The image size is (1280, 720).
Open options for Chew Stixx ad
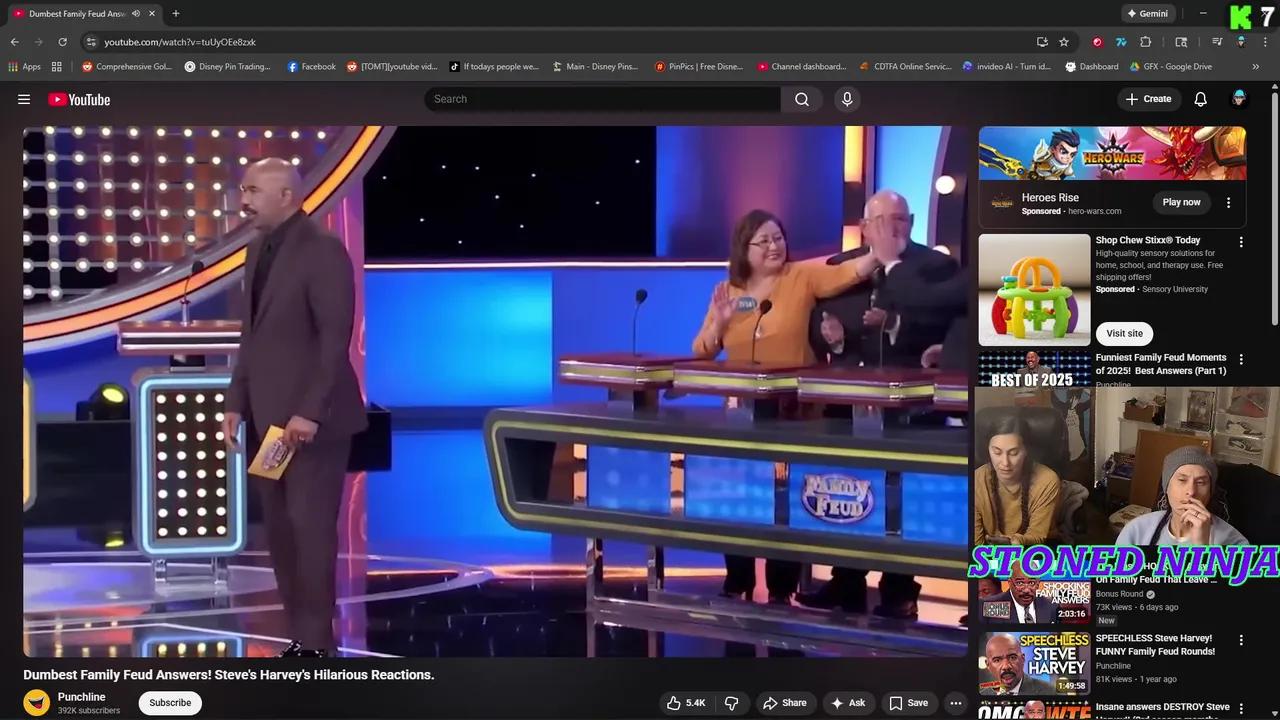click(1241, 242)
